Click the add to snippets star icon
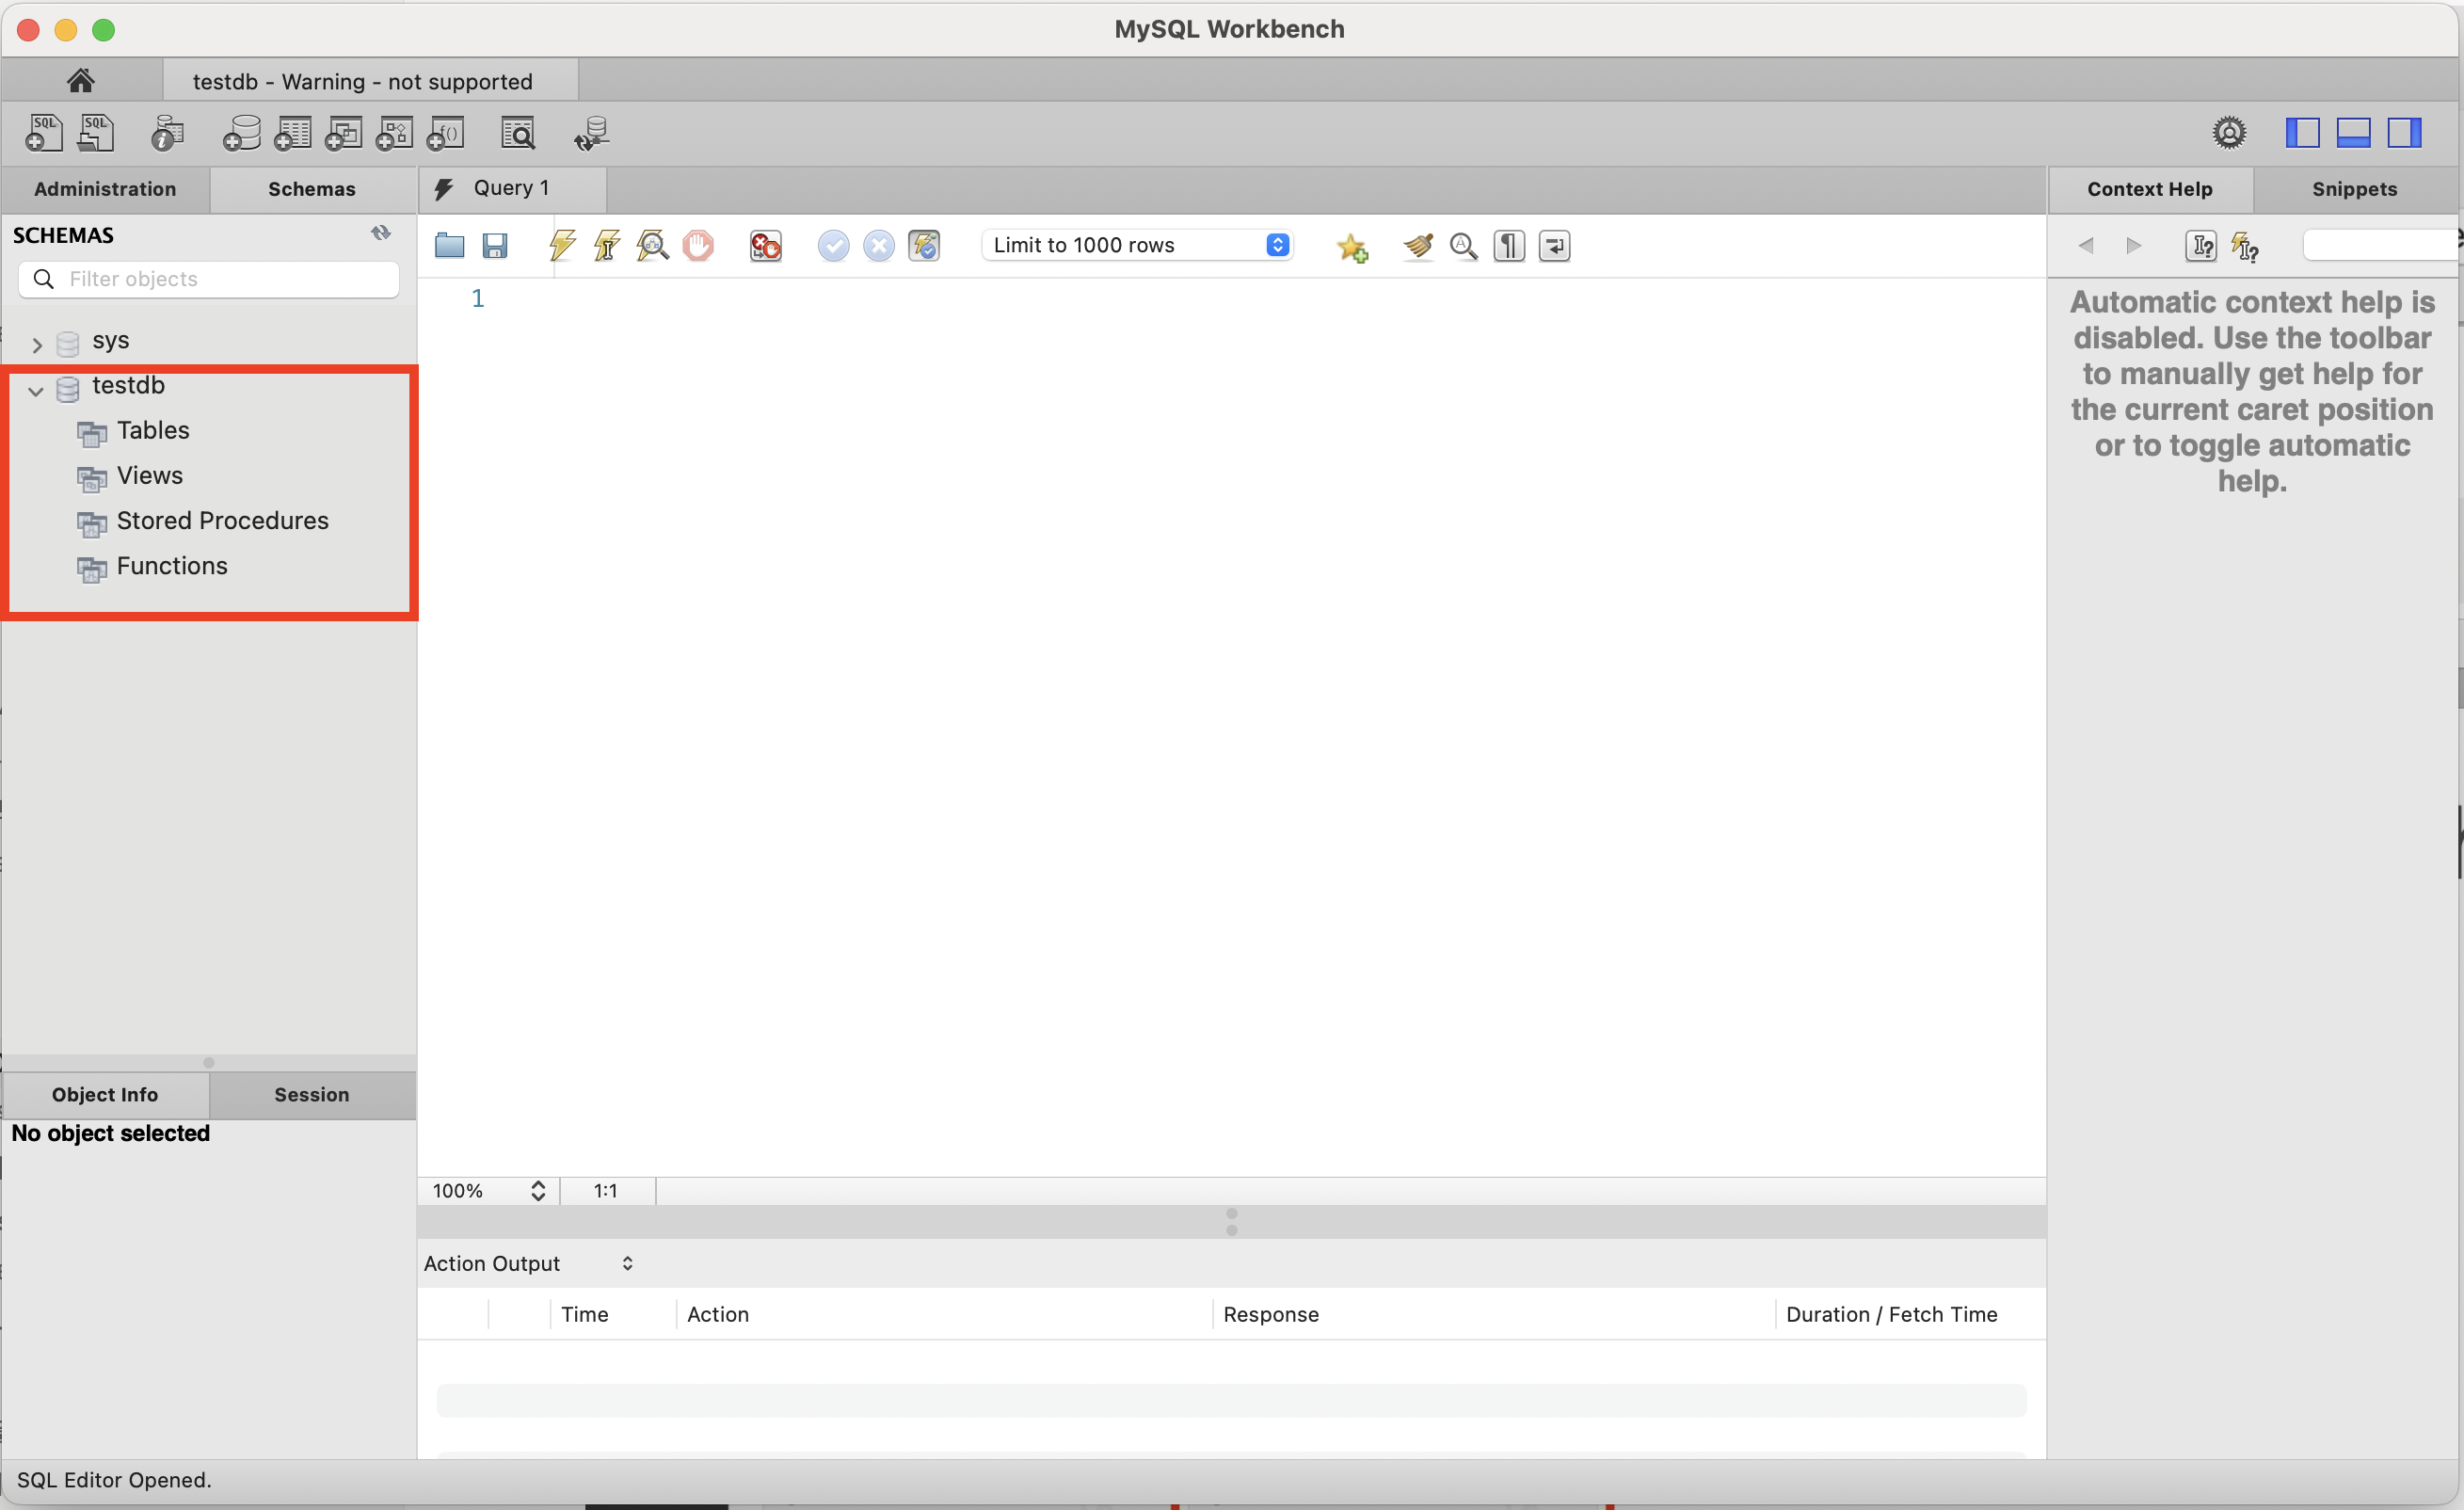The height and width of the screenshot is (1510, 2464). tap(1352, 247)
